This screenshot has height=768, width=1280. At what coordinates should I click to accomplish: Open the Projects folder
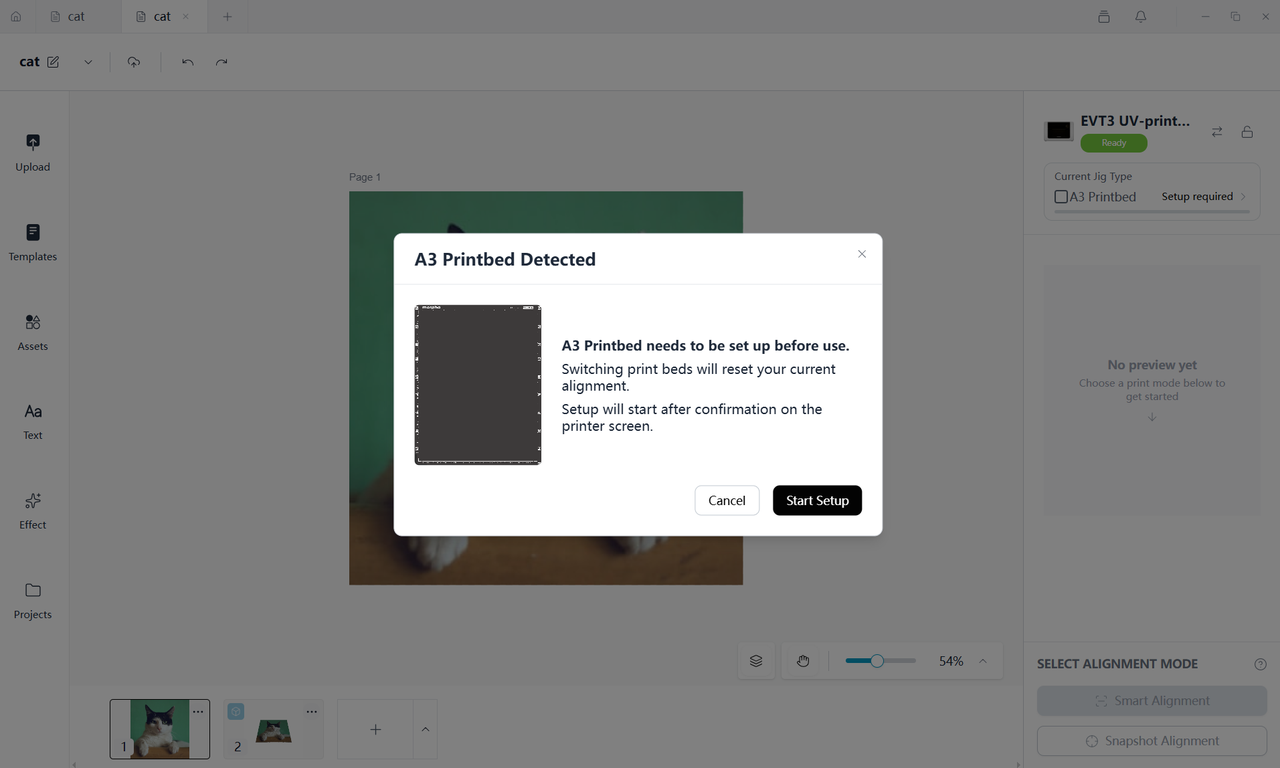pos(33,601)
